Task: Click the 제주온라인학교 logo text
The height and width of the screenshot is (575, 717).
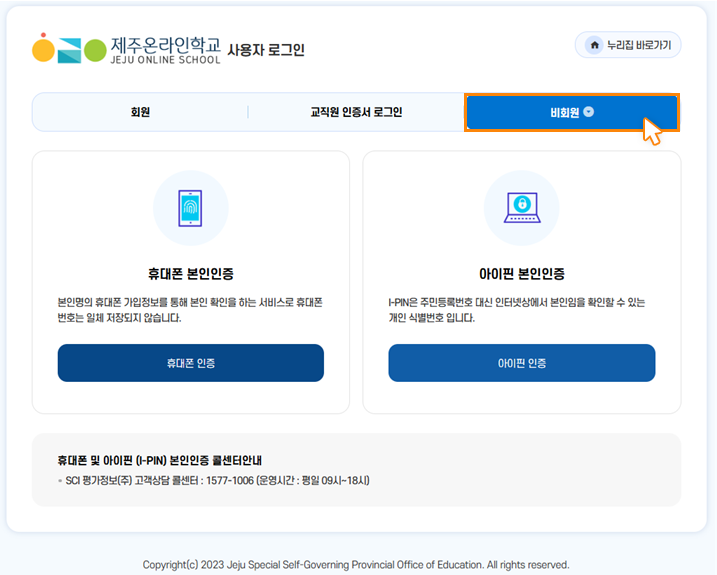Action: click(x=165, y=47)
